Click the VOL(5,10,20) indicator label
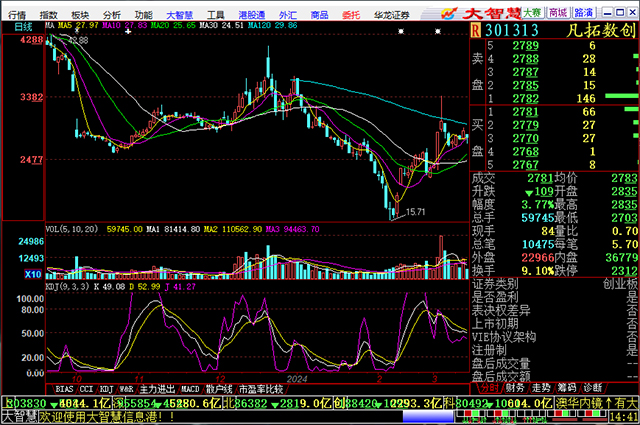 72,229
